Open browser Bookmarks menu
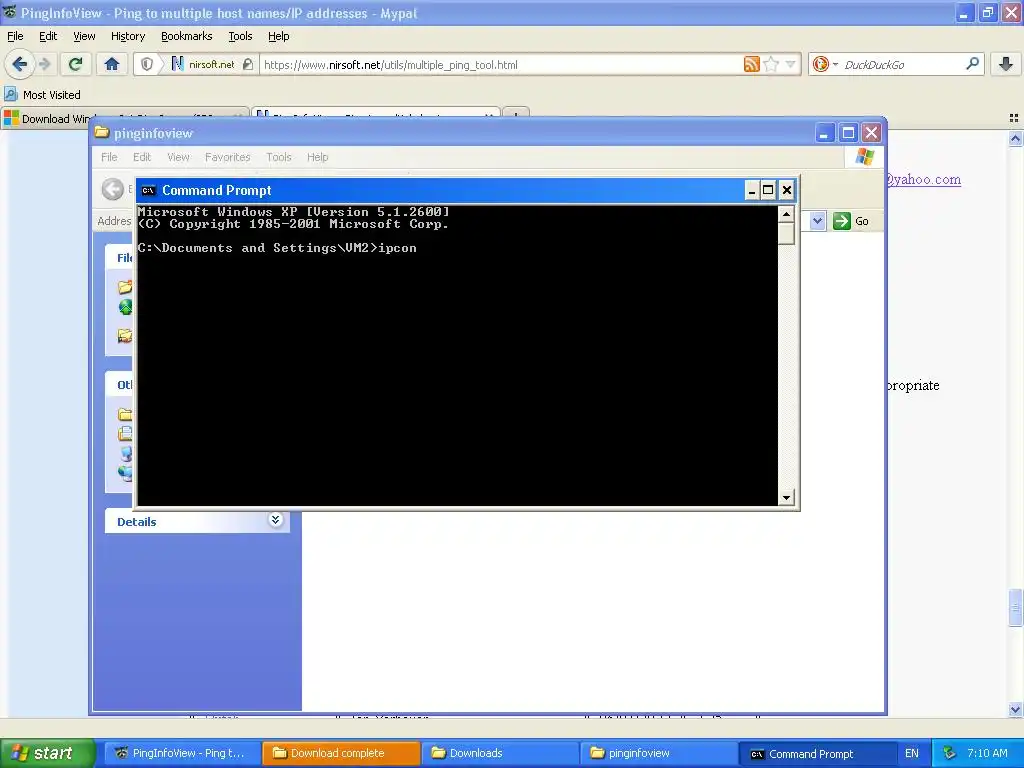 click(186, 36)
